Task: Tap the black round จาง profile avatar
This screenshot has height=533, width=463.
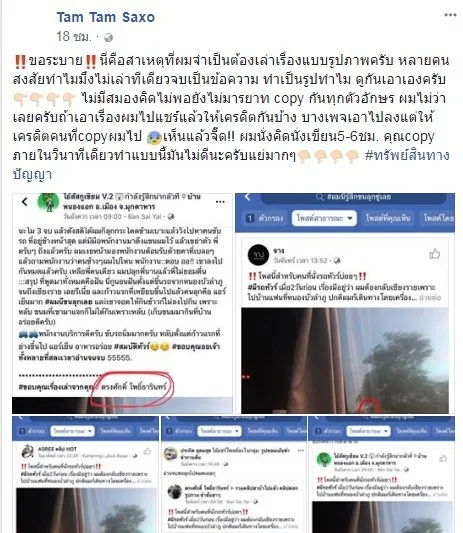Action: click(x=258, y=255)
